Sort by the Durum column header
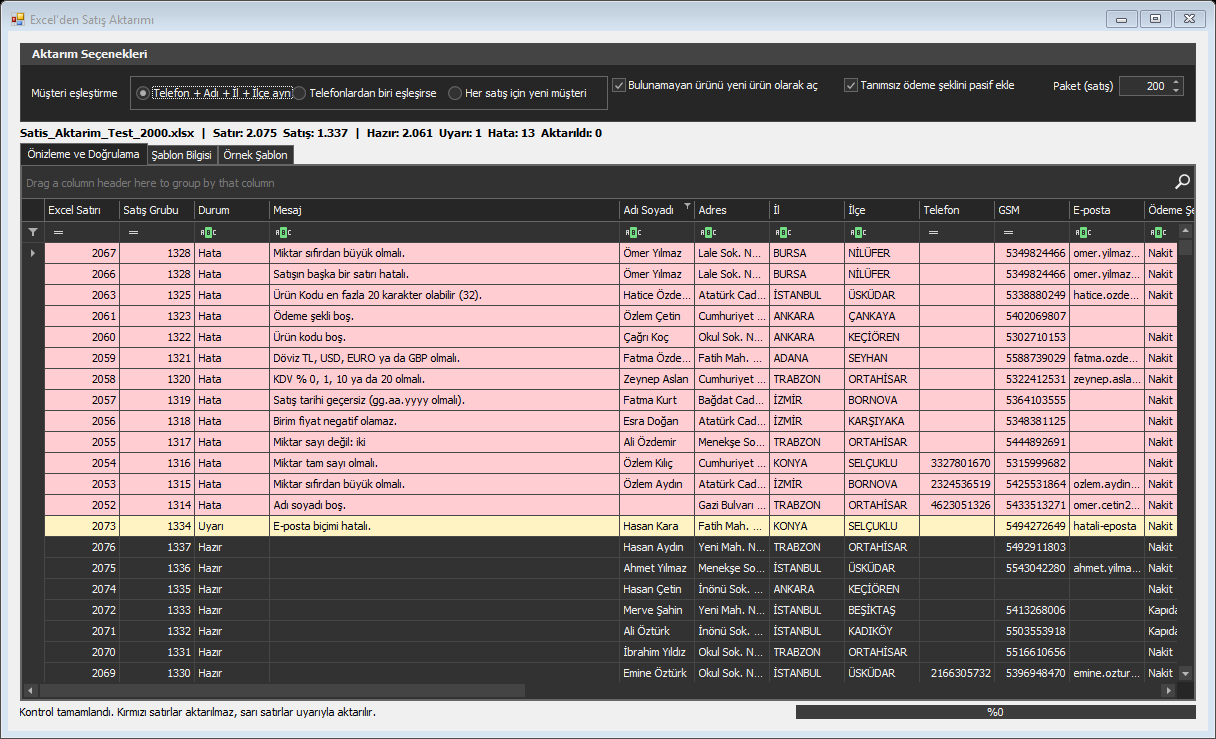Viewport: 1216px width, 739px height. pos(232,210)
